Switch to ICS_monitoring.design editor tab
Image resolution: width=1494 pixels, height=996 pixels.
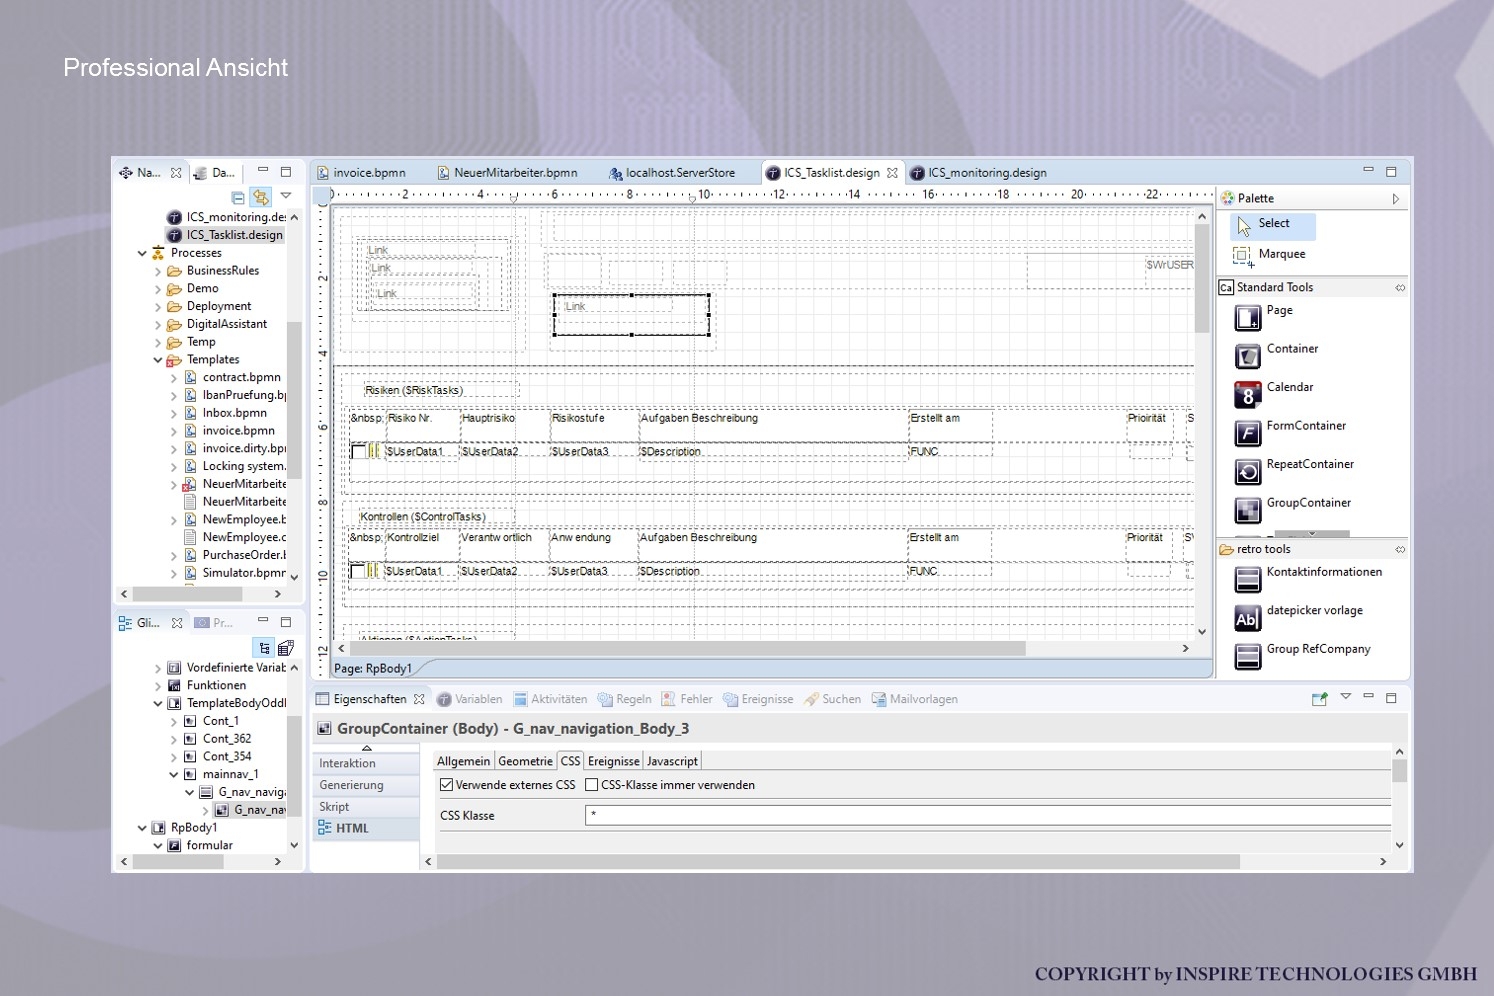tap(985, 173)
